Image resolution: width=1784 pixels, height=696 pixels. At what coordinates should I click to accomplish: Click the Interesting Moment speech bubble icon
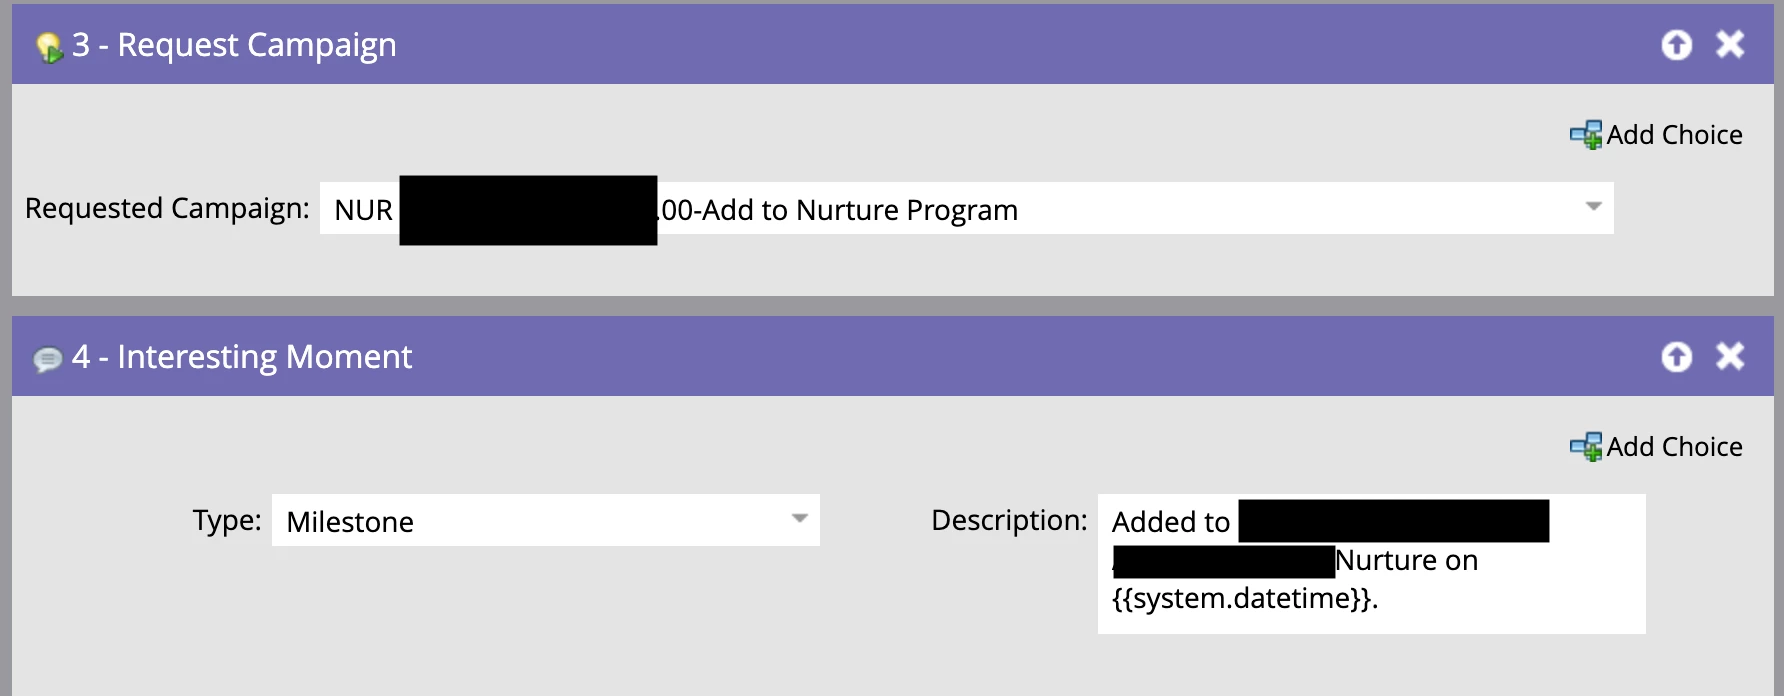tap(47, 359)
